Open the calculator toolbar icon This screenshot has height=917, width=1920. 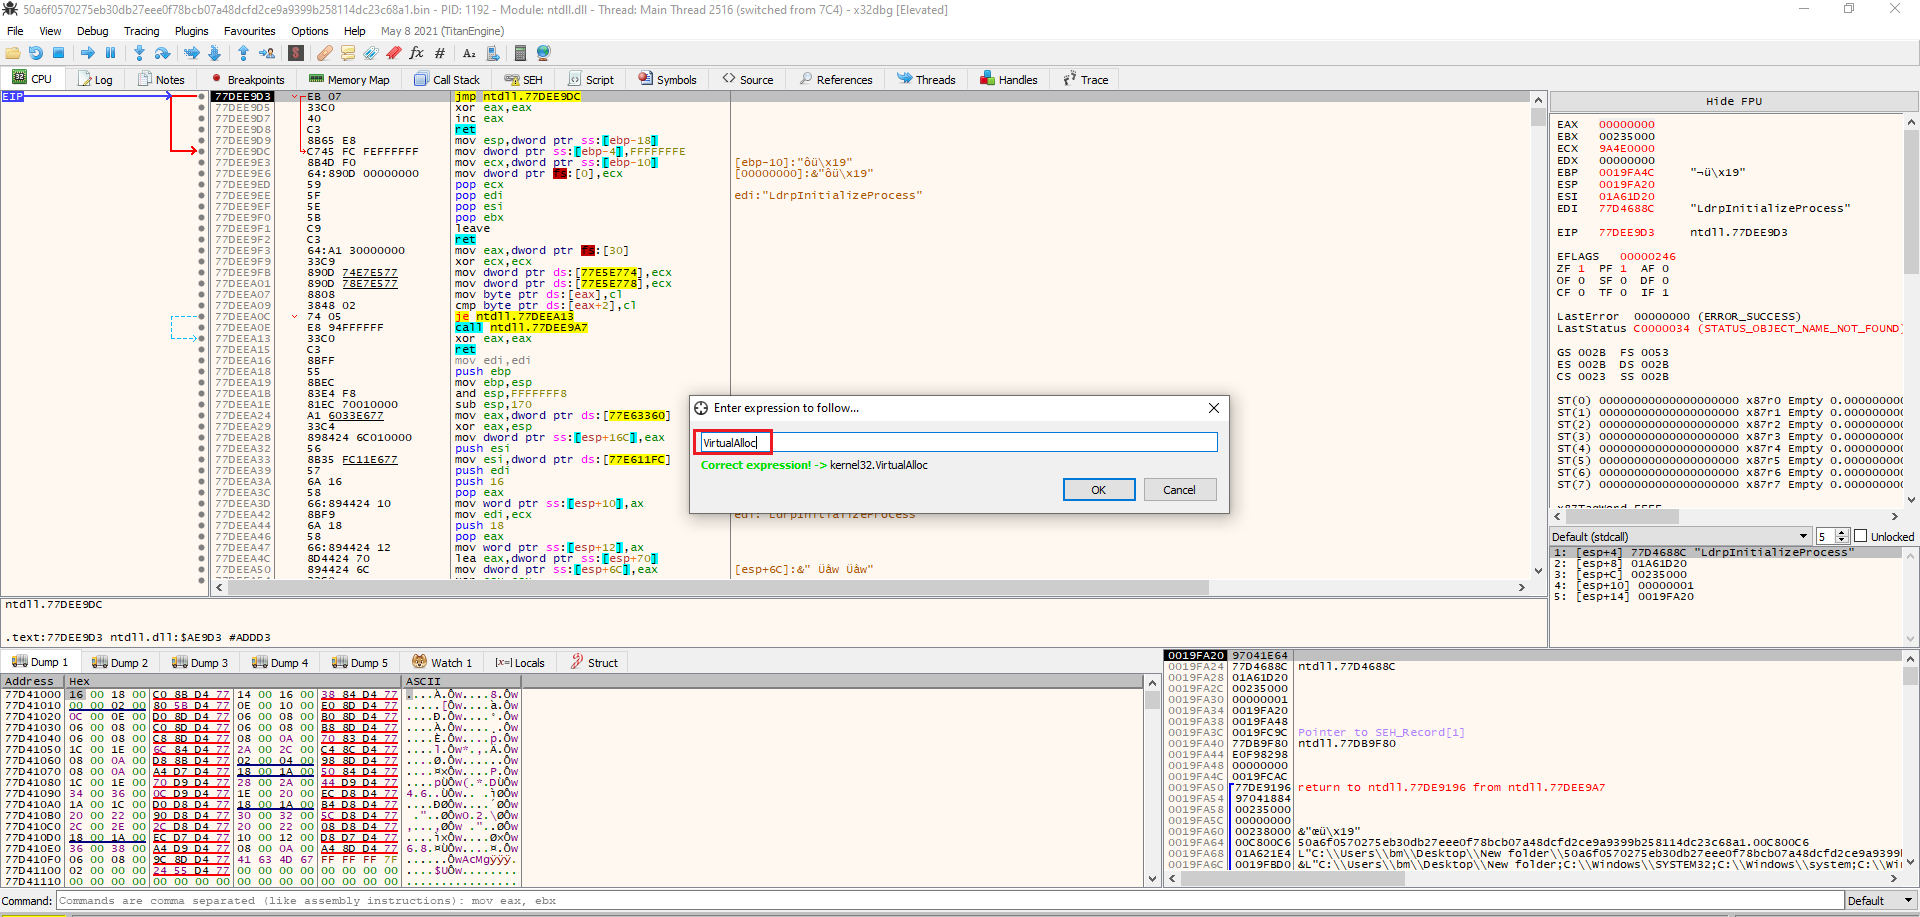[520, 53]
